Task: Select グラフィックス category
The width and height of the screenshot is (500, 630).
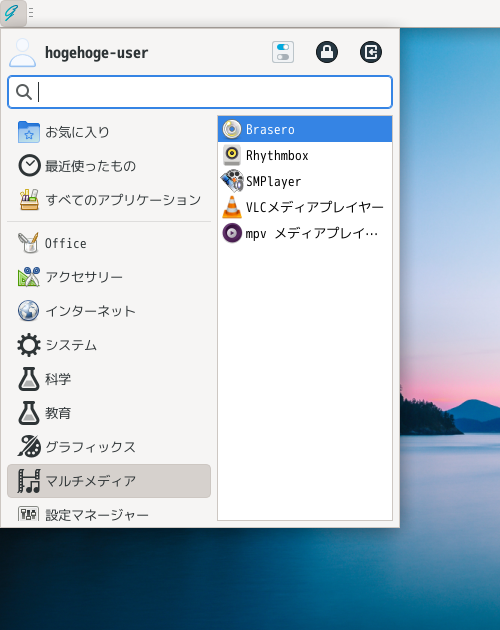Action: tap(109, 447)
